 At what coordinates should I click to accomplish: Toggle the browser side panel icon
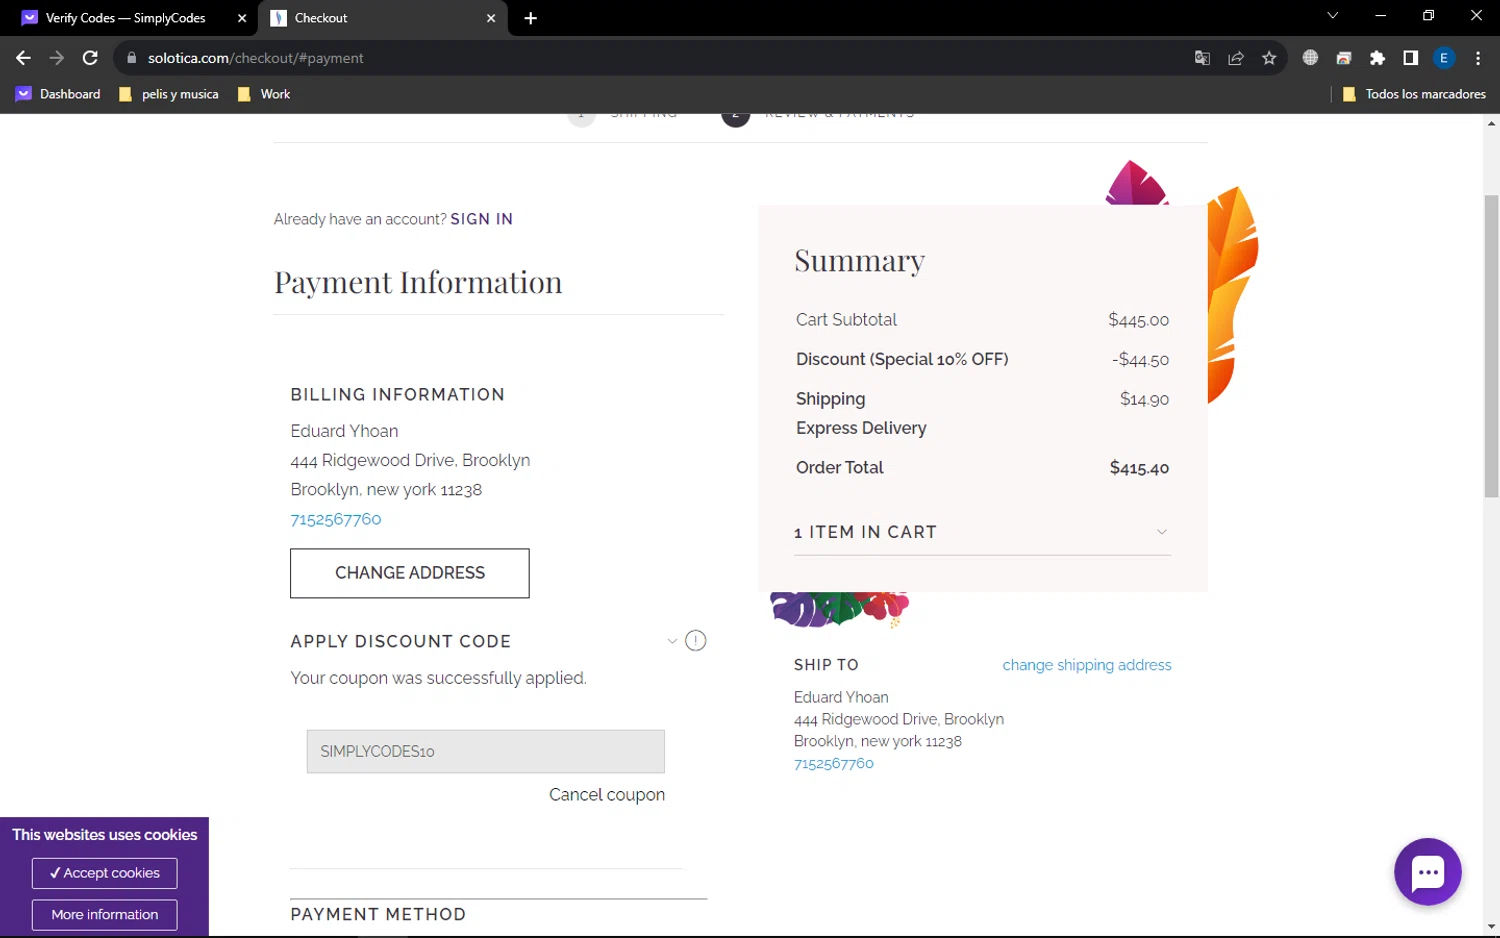point(1410,58)
